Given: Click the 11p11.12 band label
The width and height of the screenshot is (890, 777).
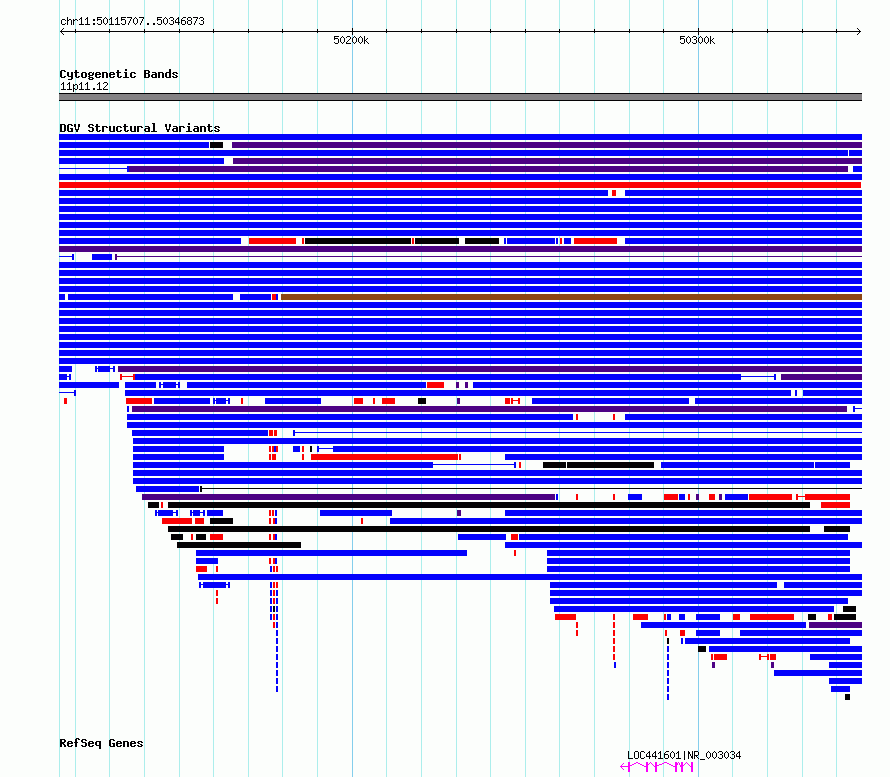Looking at the screenshot, I should [84, 86].
